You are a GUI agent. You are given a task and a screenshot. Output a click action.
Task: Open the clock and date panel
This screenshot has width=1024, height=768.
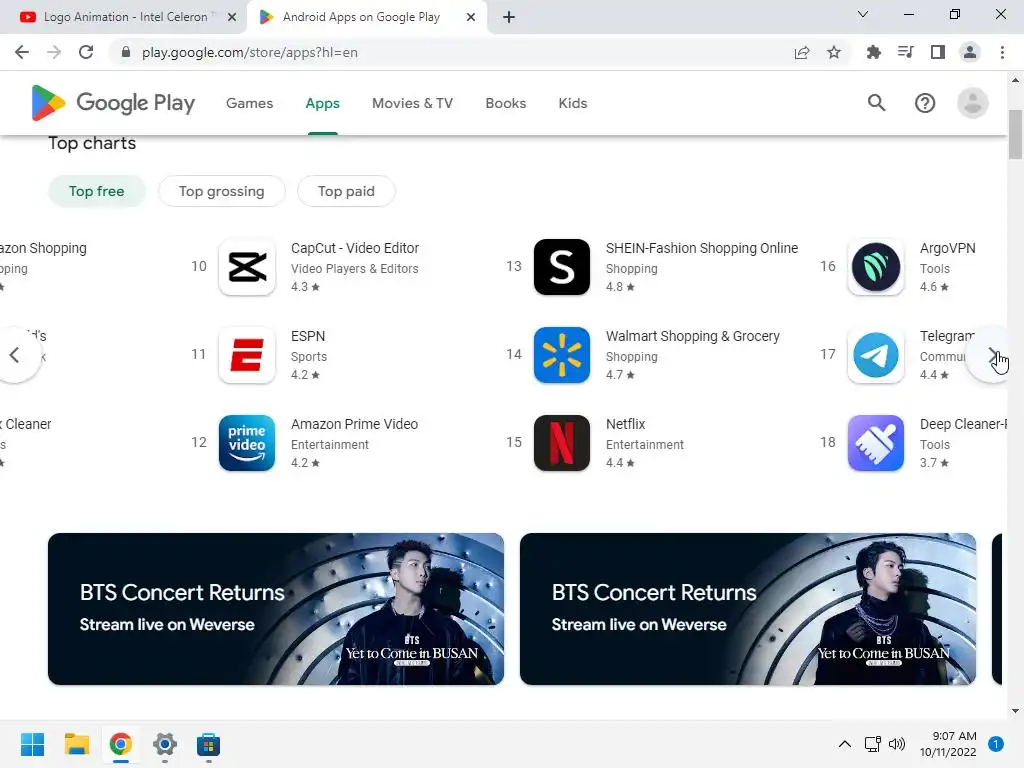[948, 744]
